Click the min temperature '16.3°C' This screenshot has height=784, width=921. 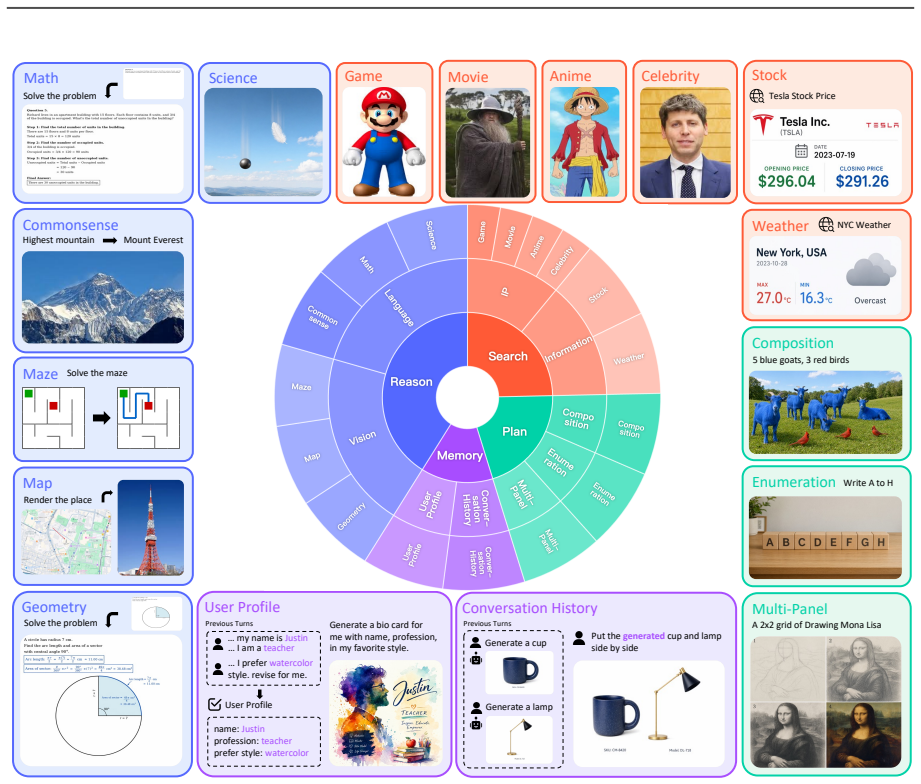[x=816, y=298]
